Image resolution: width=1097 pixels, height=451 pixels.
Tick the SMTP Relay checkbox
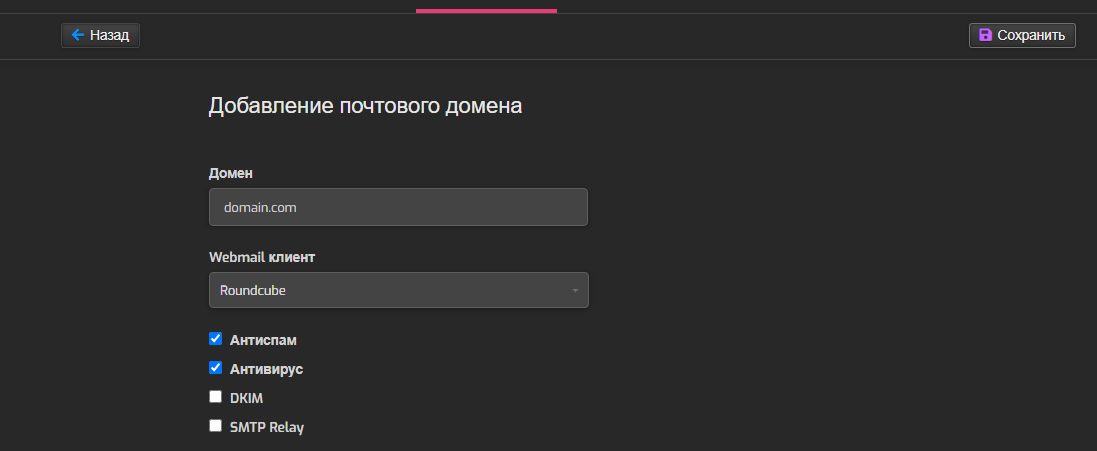point(215,425)
